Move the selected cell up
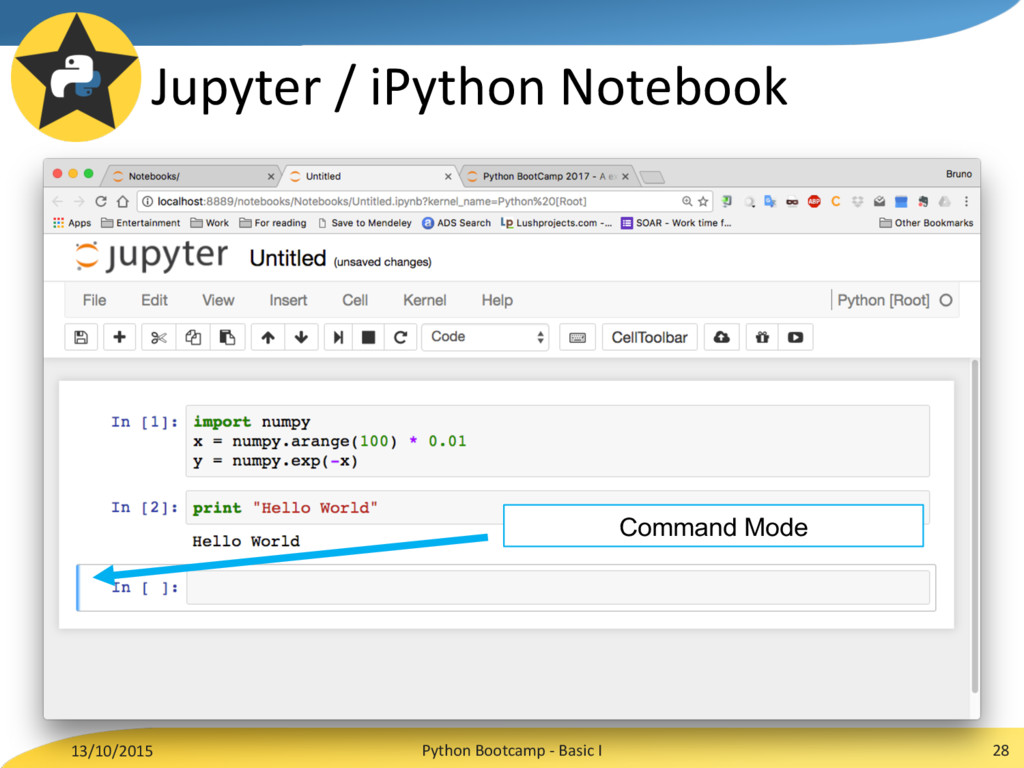The width and height of the screenshot is (1024, 768). pos(268,338)
